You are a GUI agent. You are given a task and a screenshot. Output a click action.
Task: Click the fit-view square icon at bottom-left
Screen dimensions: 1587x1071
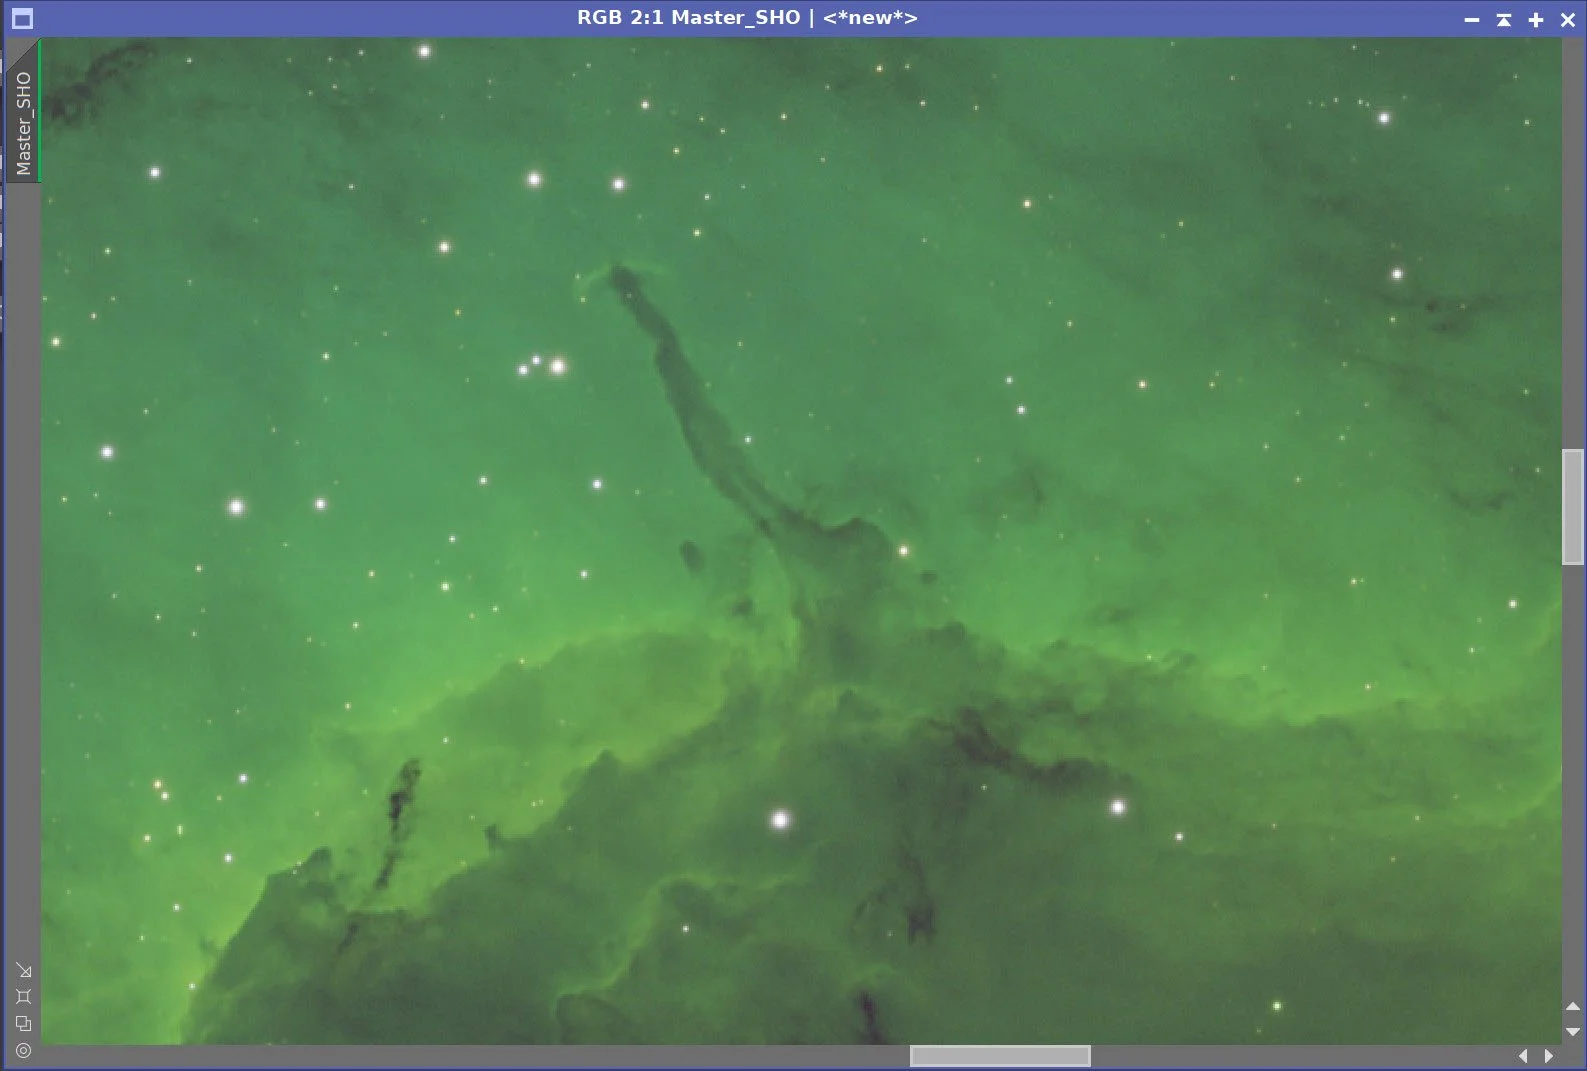(23, 997)
